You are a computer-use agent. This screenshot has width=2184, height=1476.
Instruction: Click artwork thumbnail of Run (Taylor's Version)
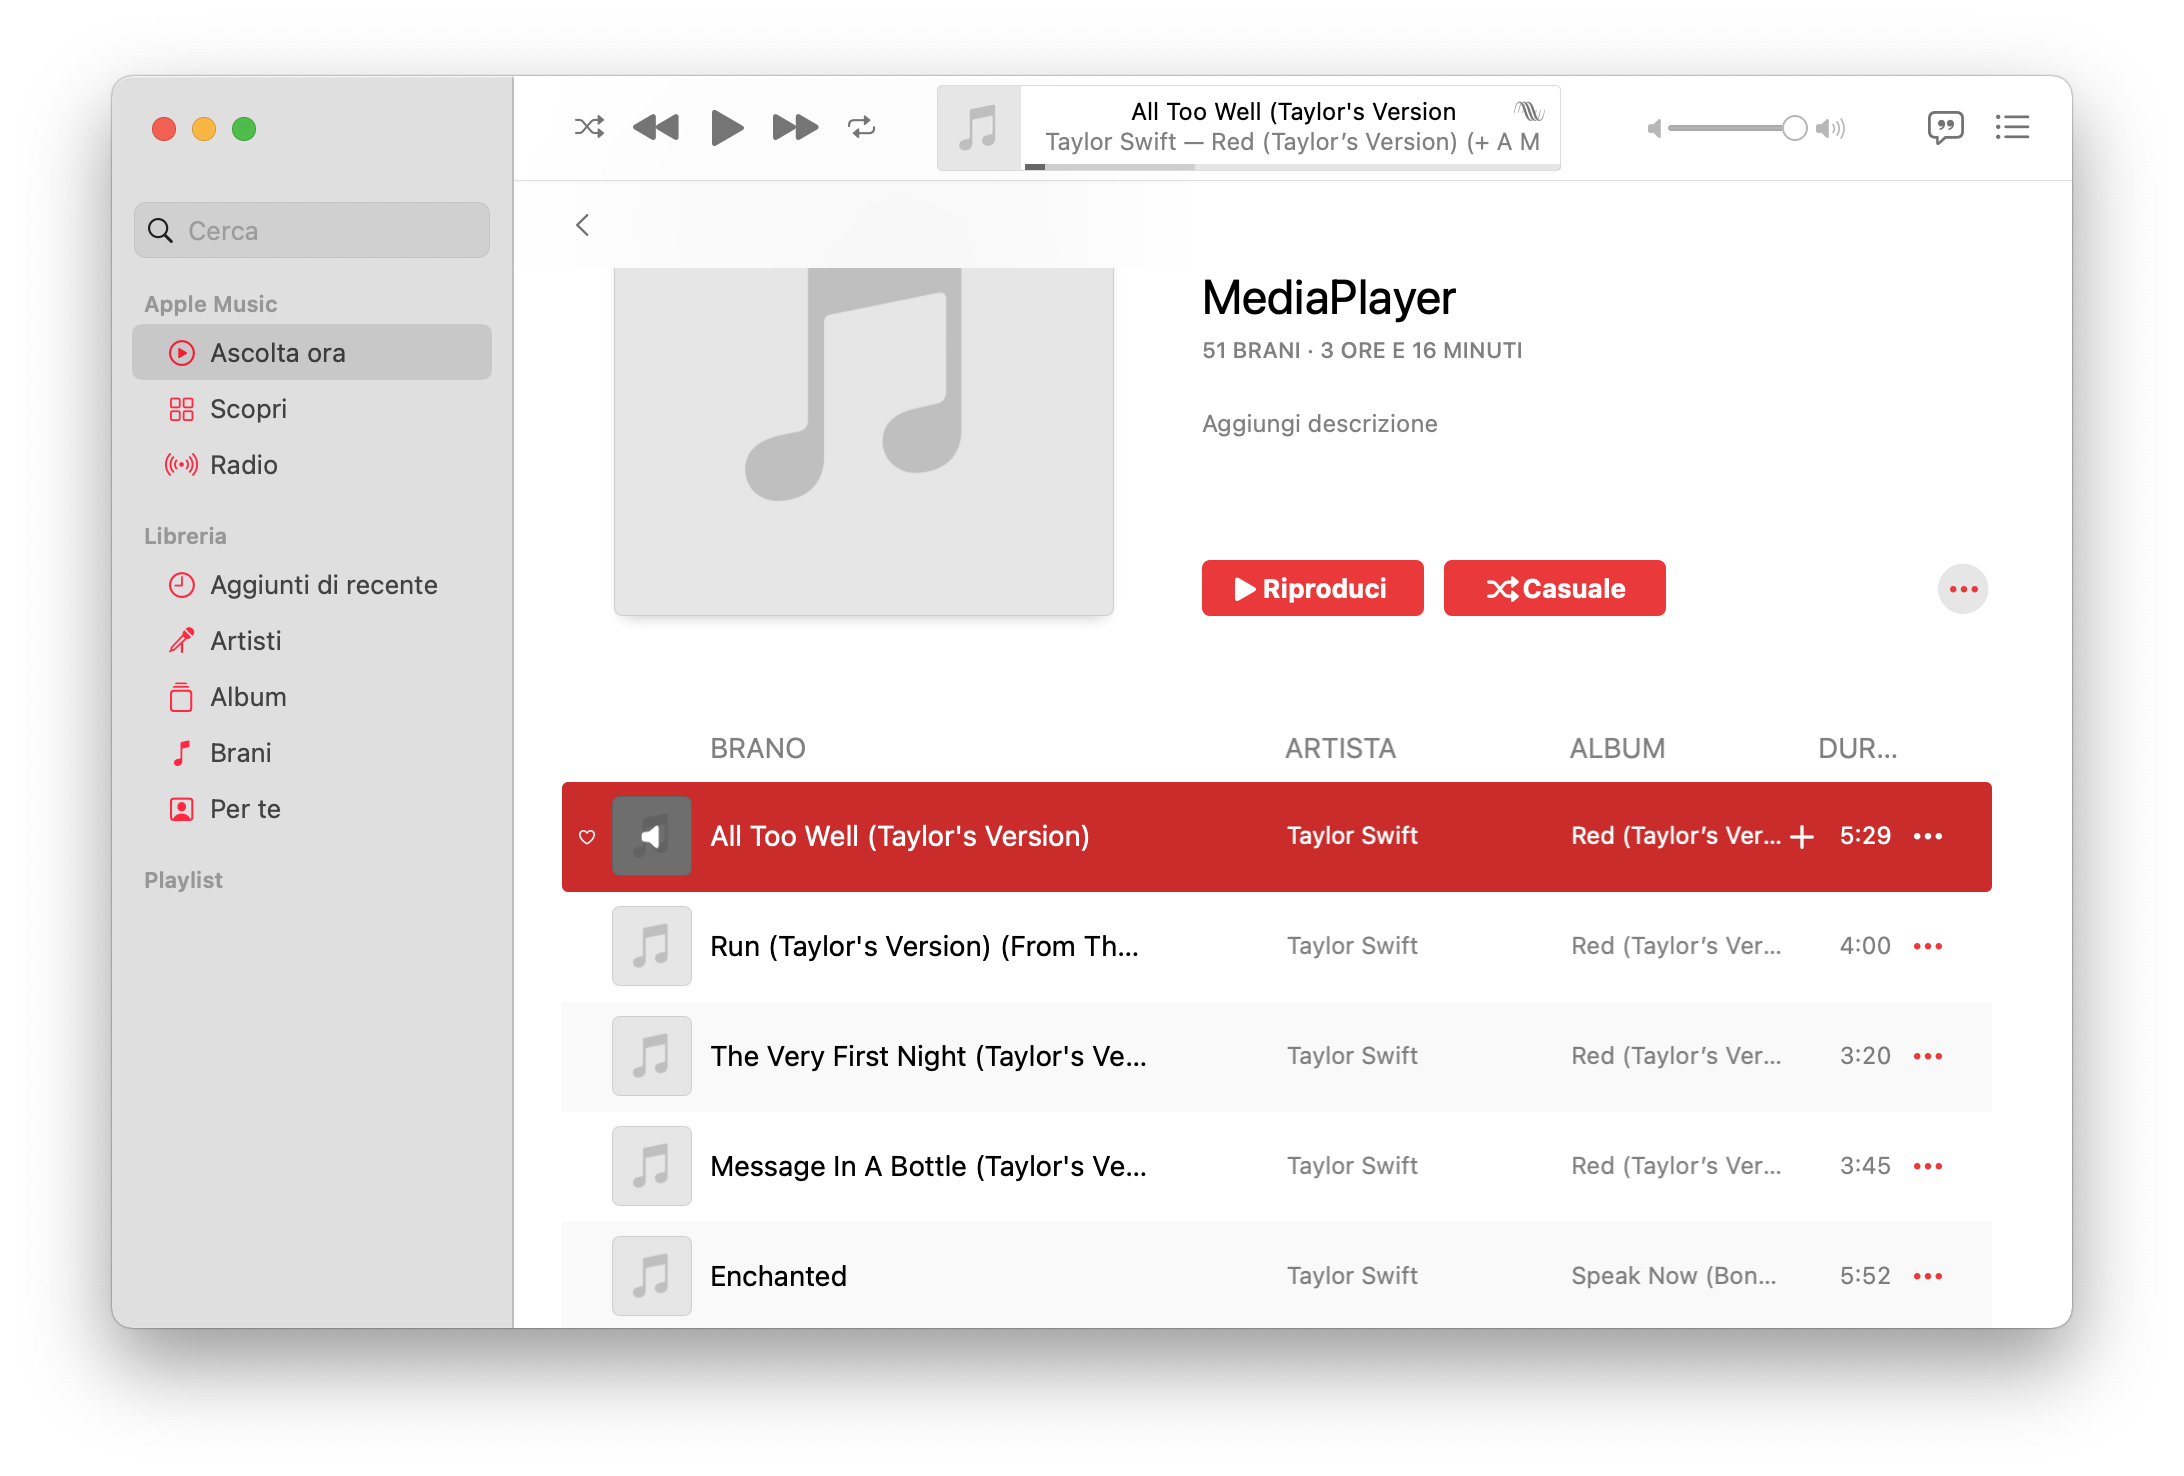pos(652,946)
